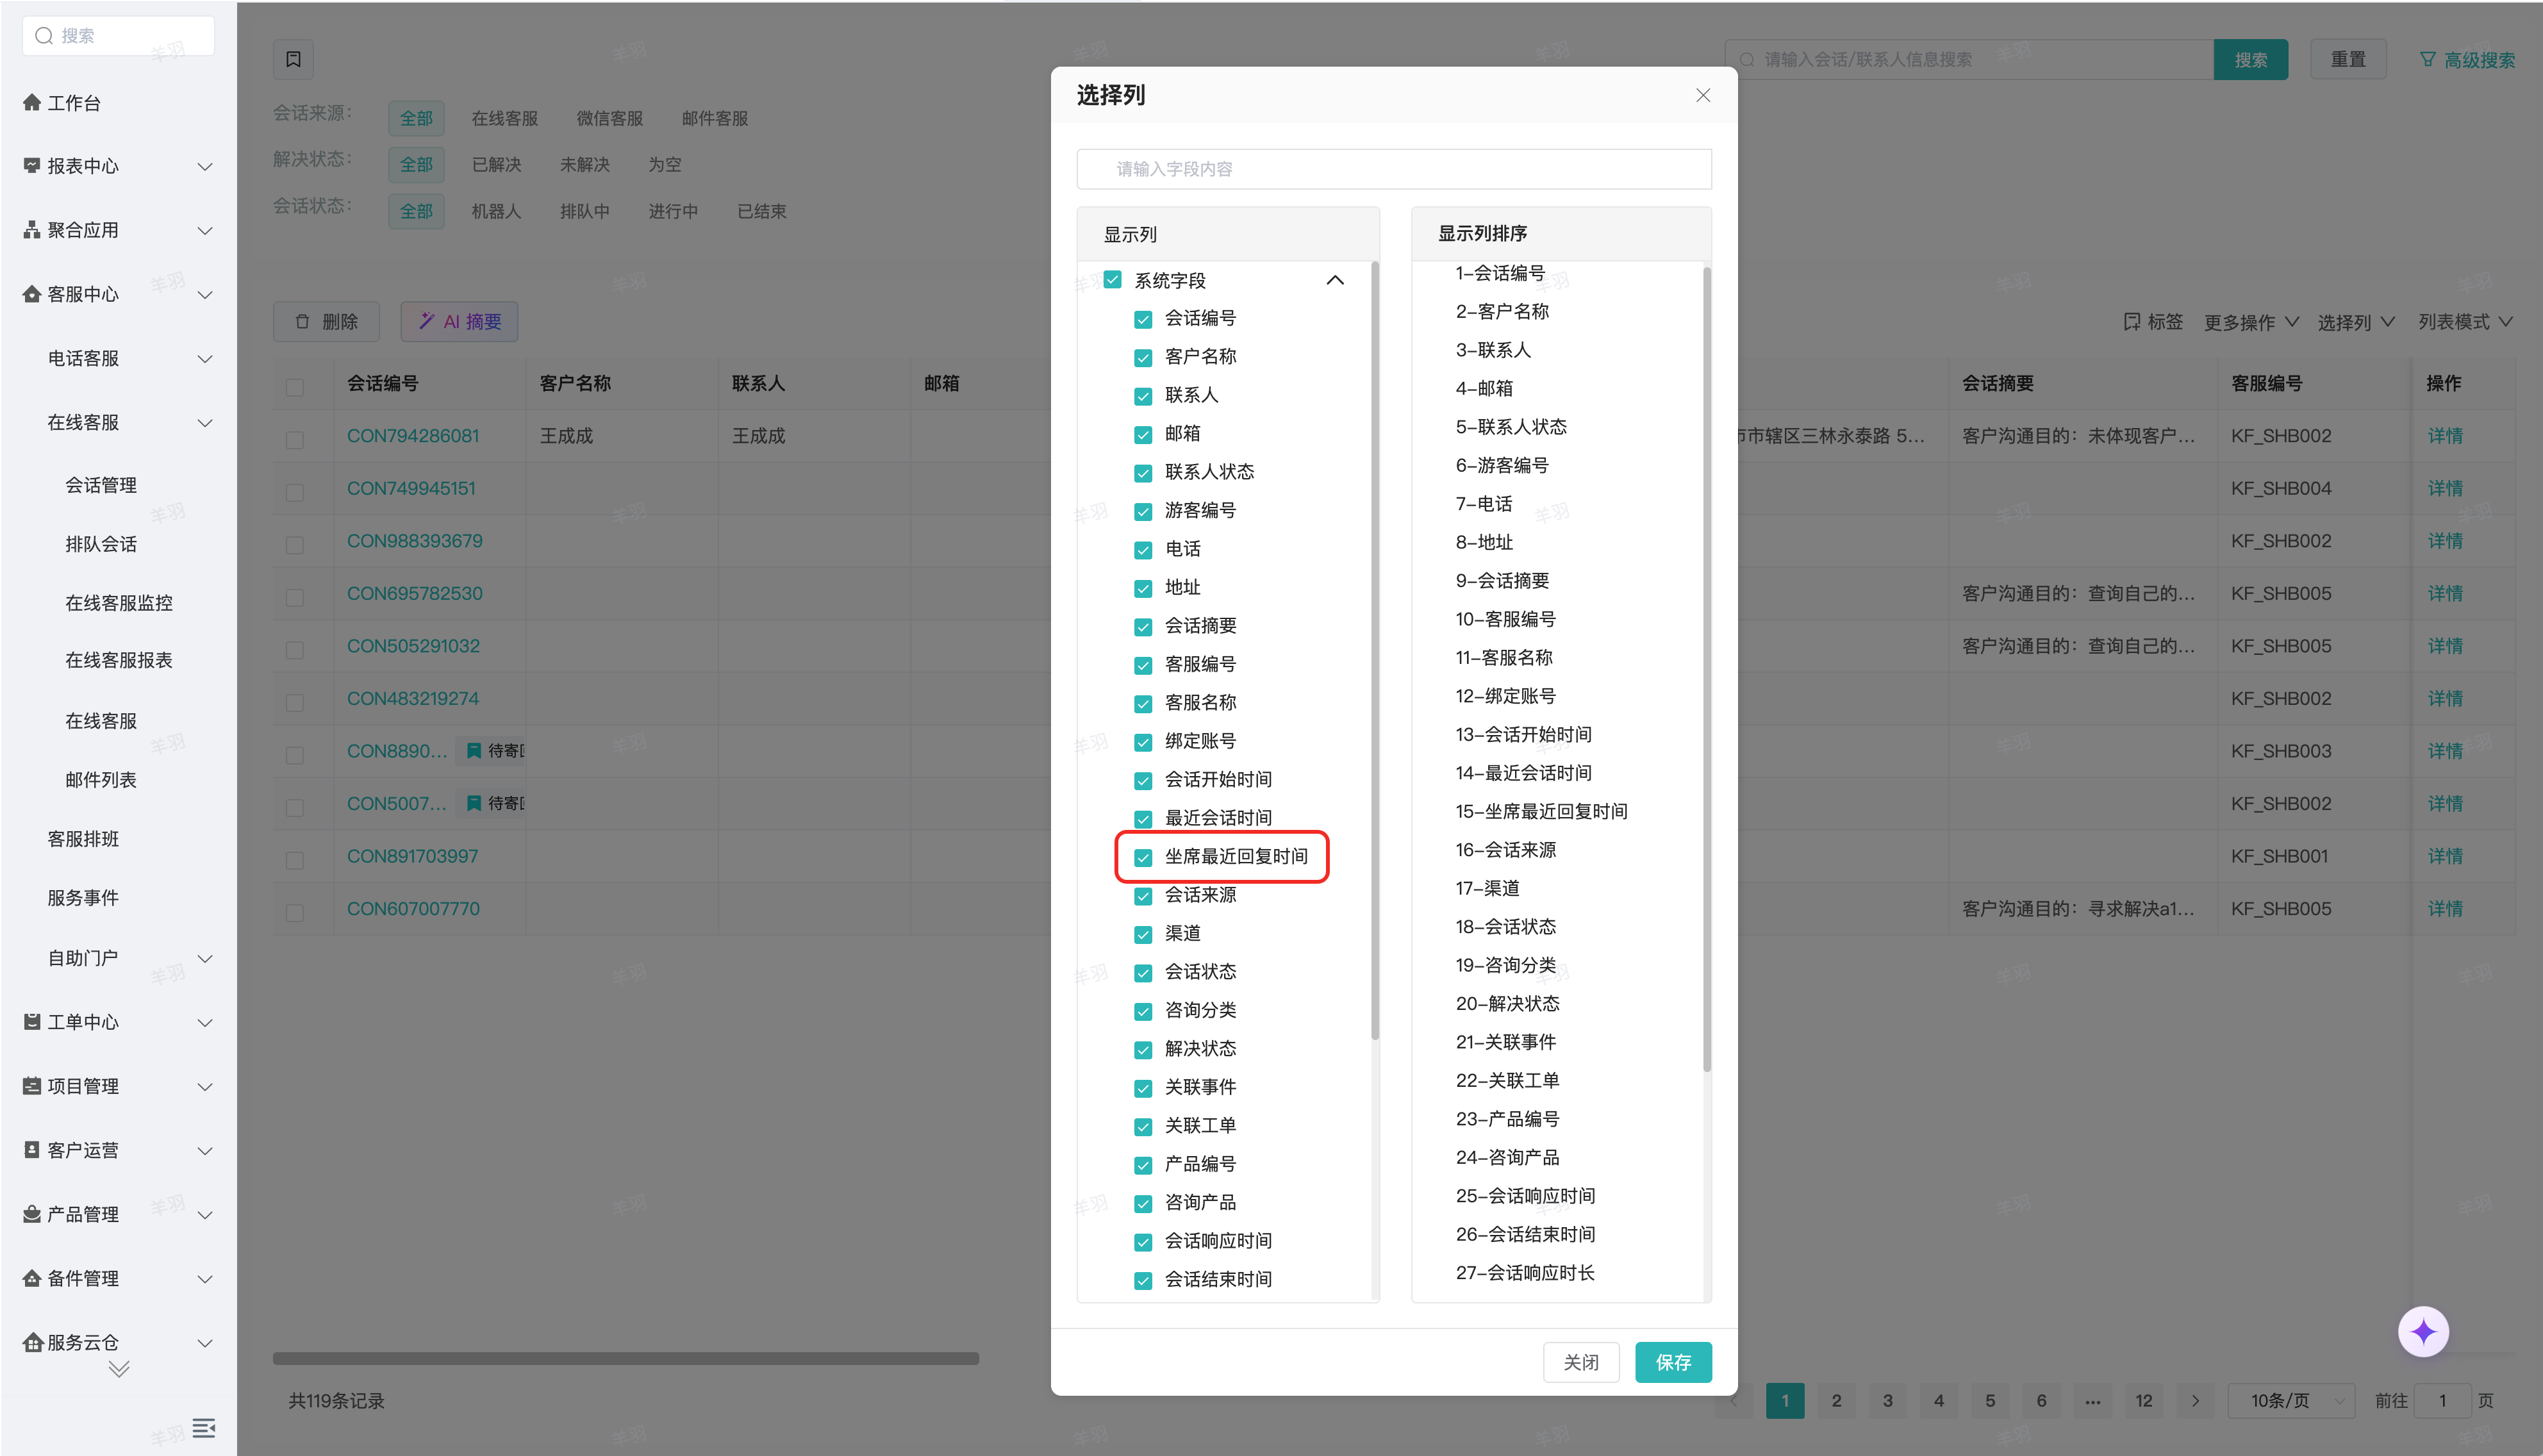Open the 10条/页 page size dropdown
Screen dimensions: 2543x1456
click(x=2291, y=1401)
